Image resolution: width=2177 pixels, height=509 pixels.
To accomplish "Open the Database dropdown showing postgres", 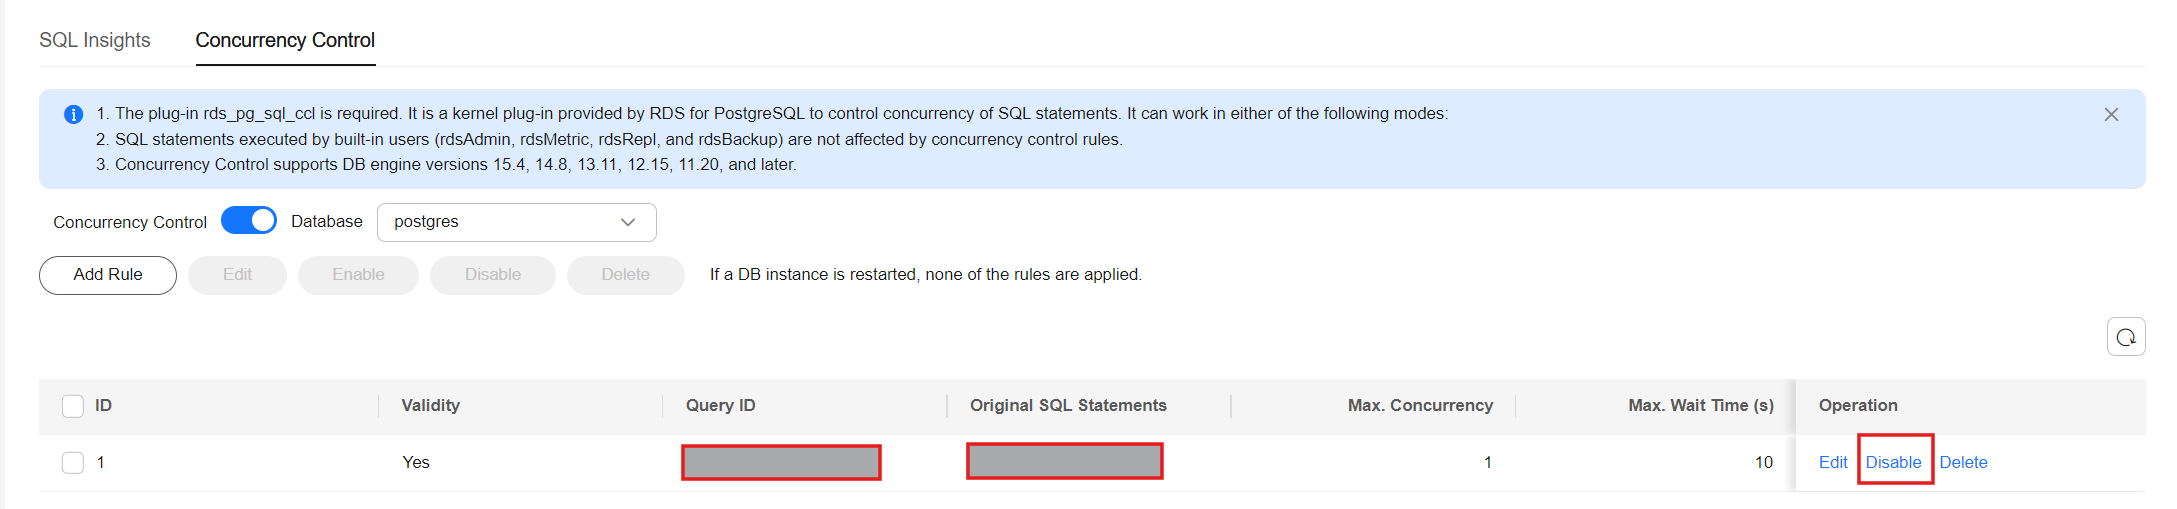I will pos(516,222).
